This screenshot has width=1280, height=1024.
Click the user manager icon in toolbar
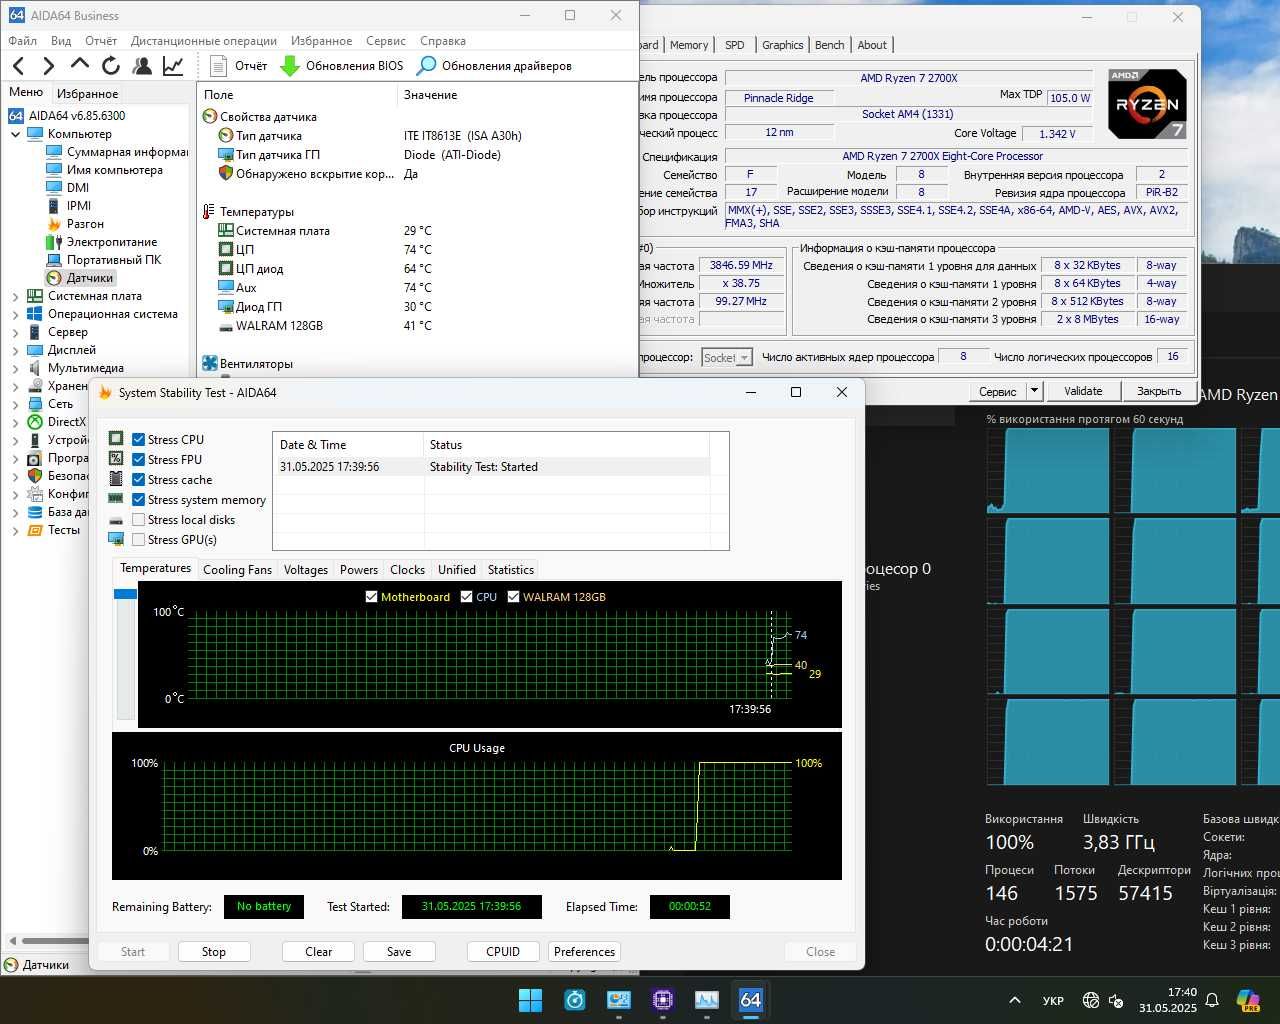142,66
